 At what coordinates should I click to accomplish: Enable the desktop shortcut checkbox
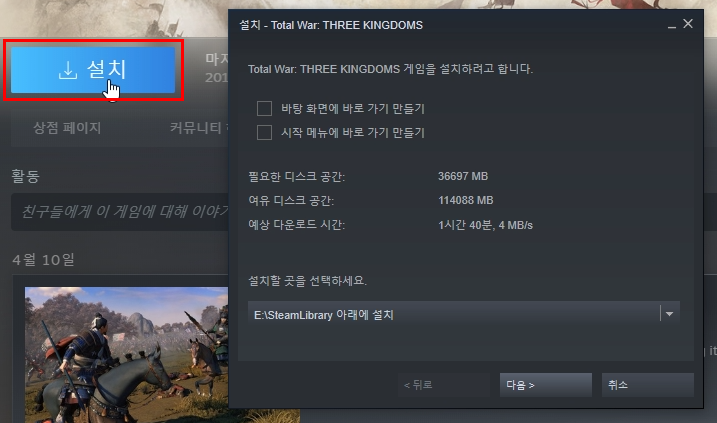click(264, 108)
